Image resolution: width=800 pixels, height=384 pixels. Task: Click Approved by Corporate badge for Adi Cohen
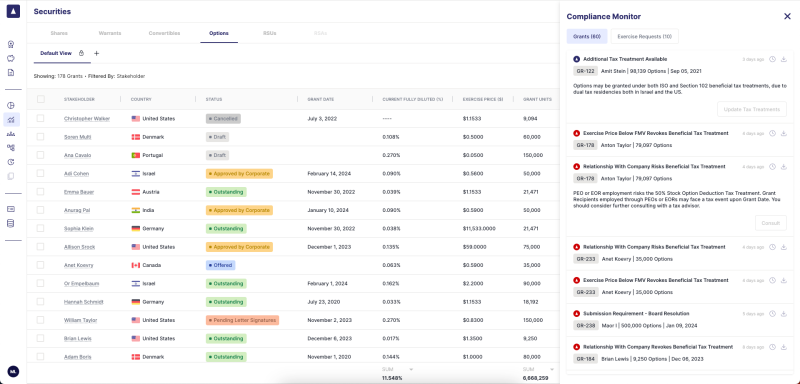coord(239,173)
